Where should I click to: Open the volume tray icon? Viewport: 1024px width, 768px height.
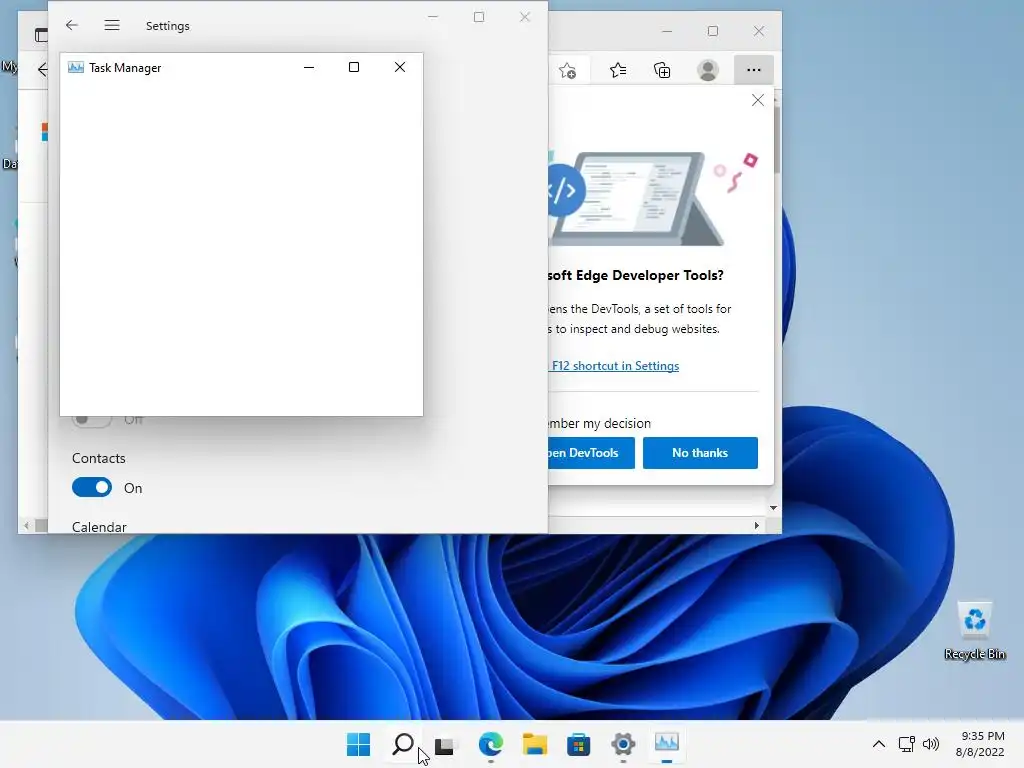[x=931, y=744]
